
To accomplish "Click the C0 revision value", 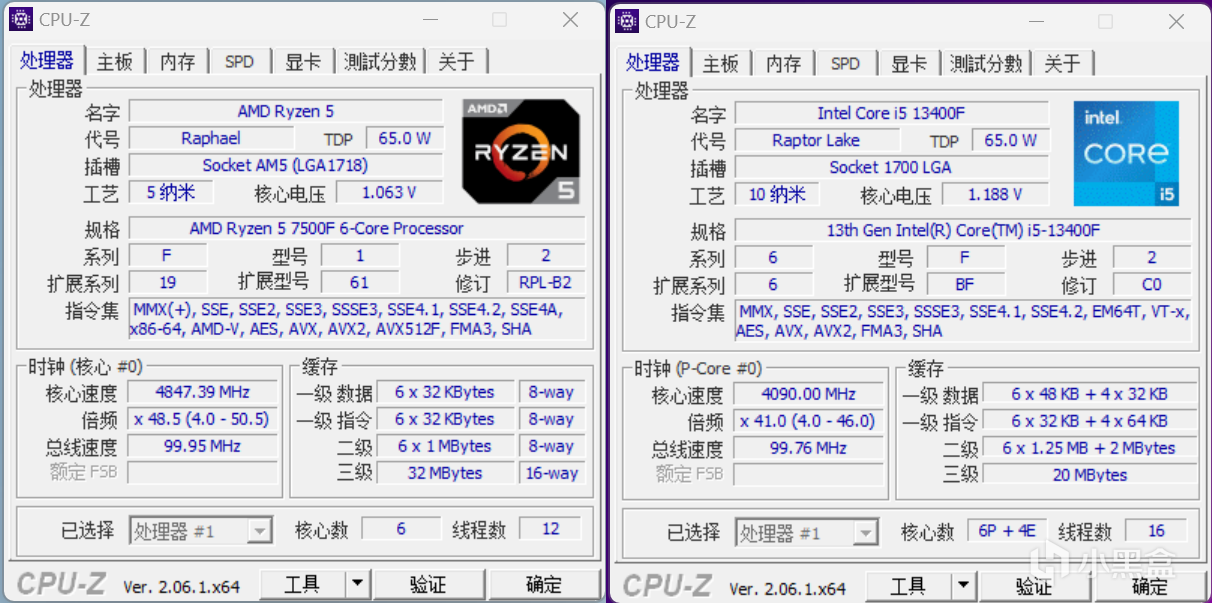I will click(1152, 285).
